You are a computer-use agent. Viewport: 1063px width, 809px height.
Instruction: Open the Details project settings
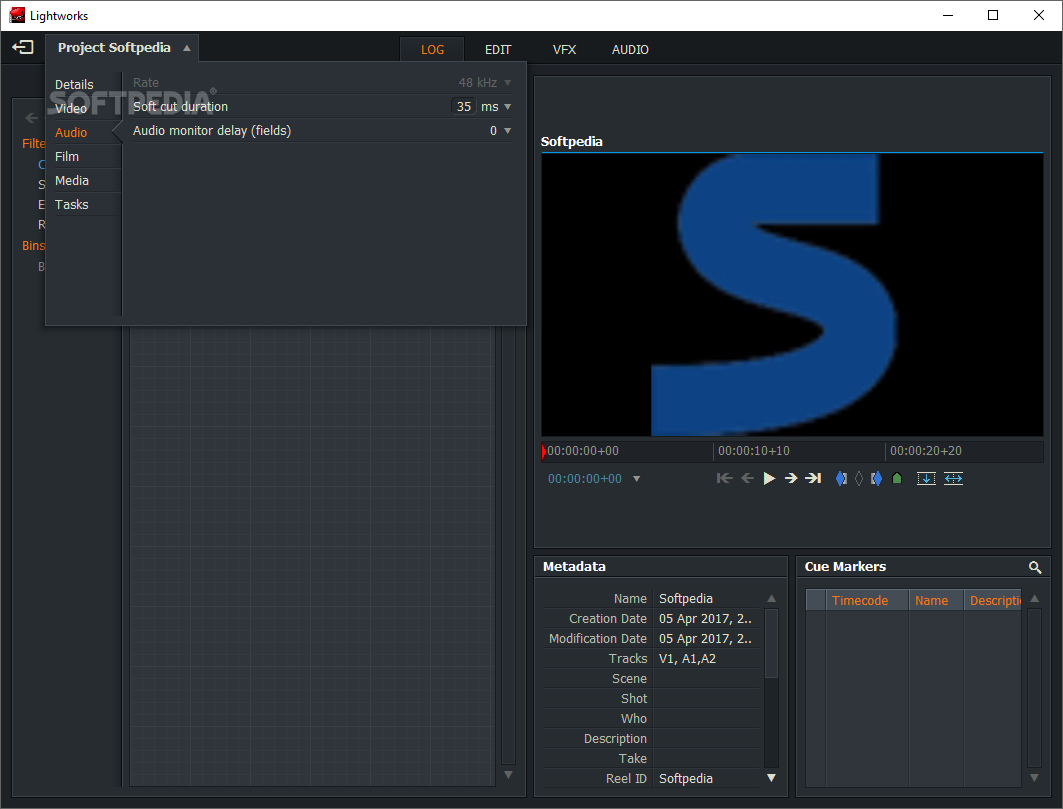pyautogui.click(x=74, y=85)
